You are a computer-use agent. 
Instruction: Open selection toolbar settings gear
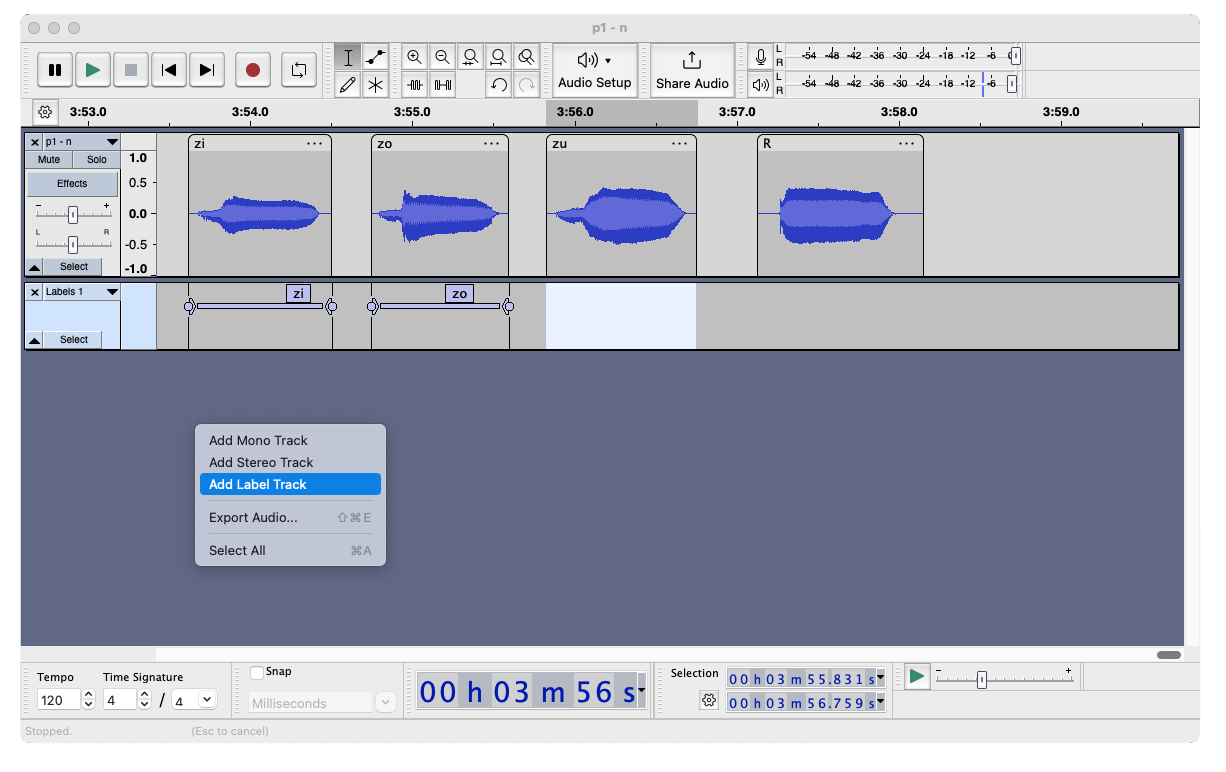[709, 700]
